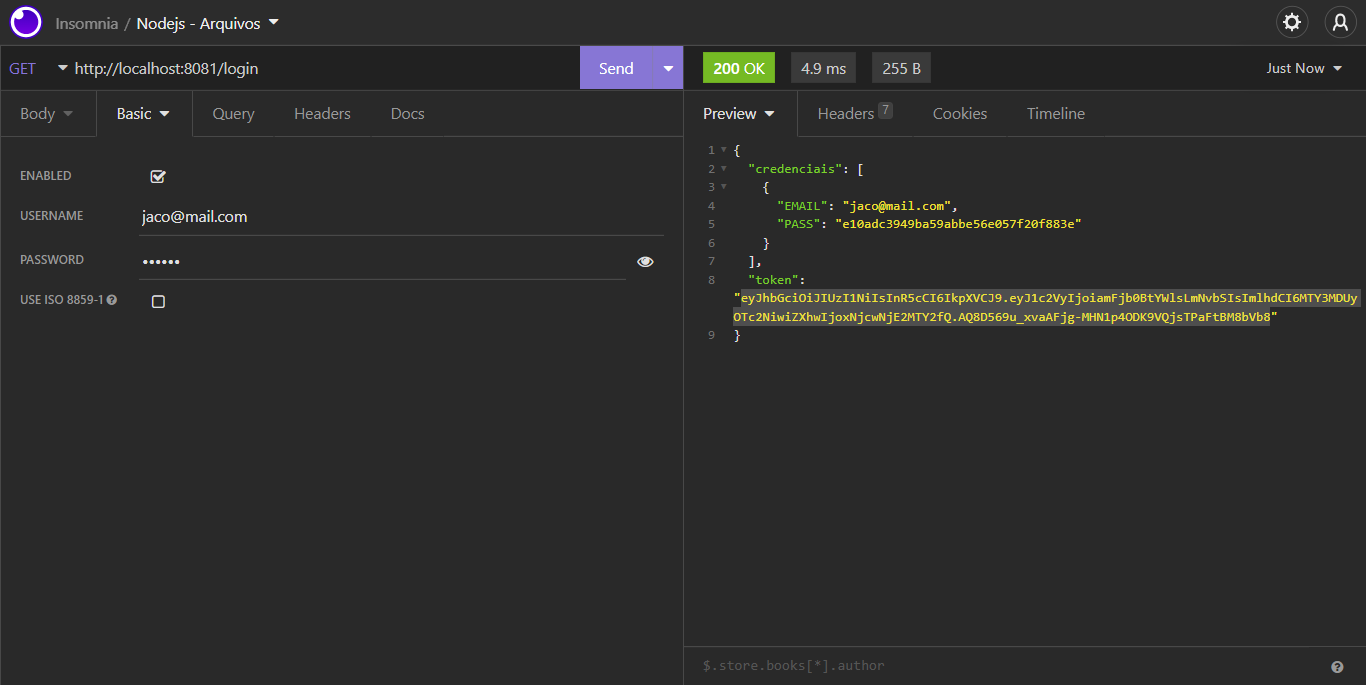Viewport: 1366px width, 685px height.
Task: Open the account user icon
Action: coord(1340,22)
